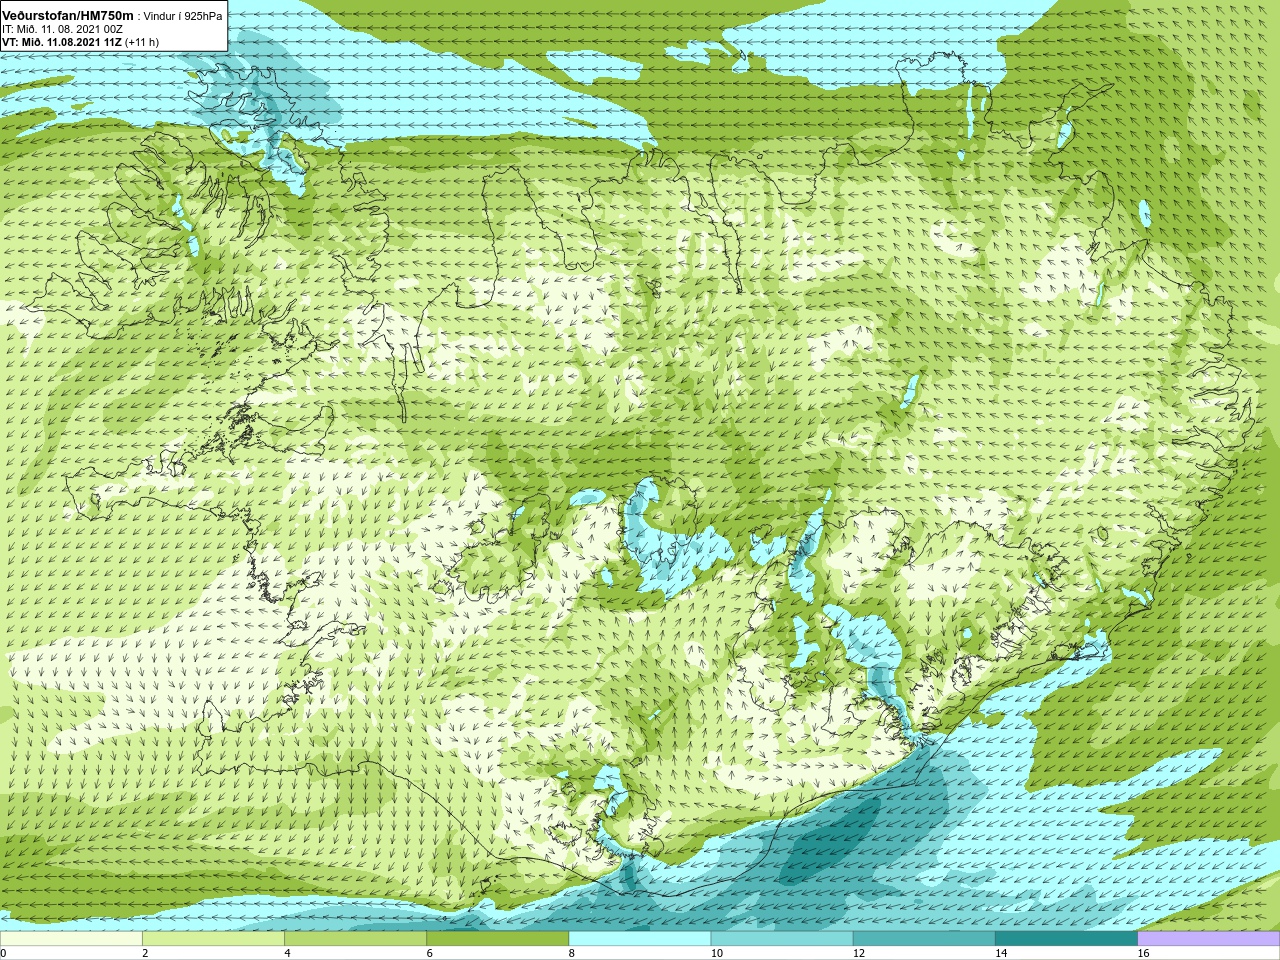Click the light teal 10–12 legend swatch
Screen dimensions: 1280x960
pyautogui.click(x=782, y=938)
